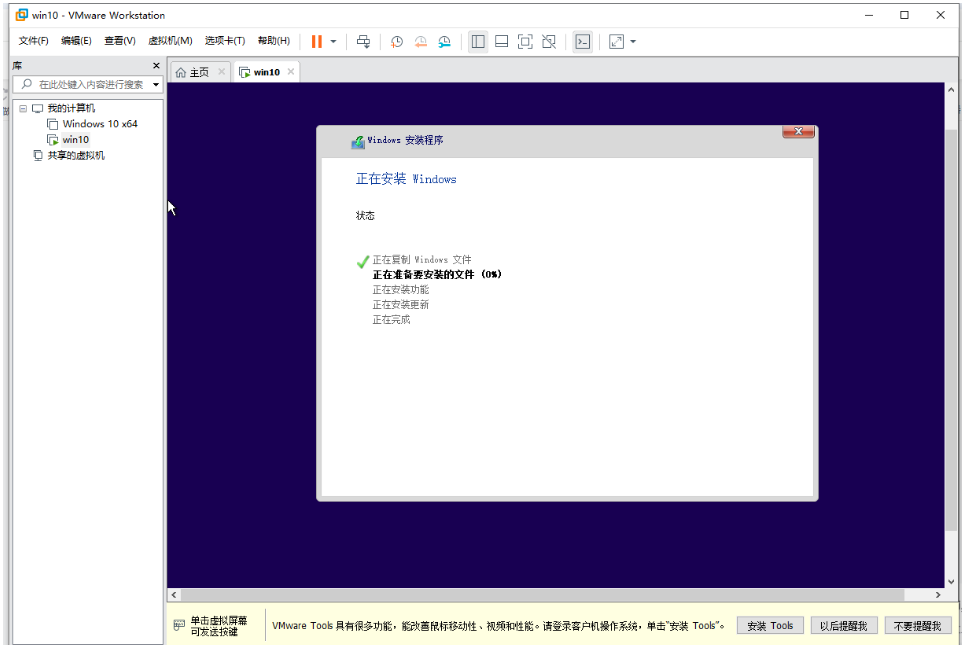Click the Unity mode icon
The width and height of the screenshot is (962, 645).
pyautogui.click(x=549, y=42)
